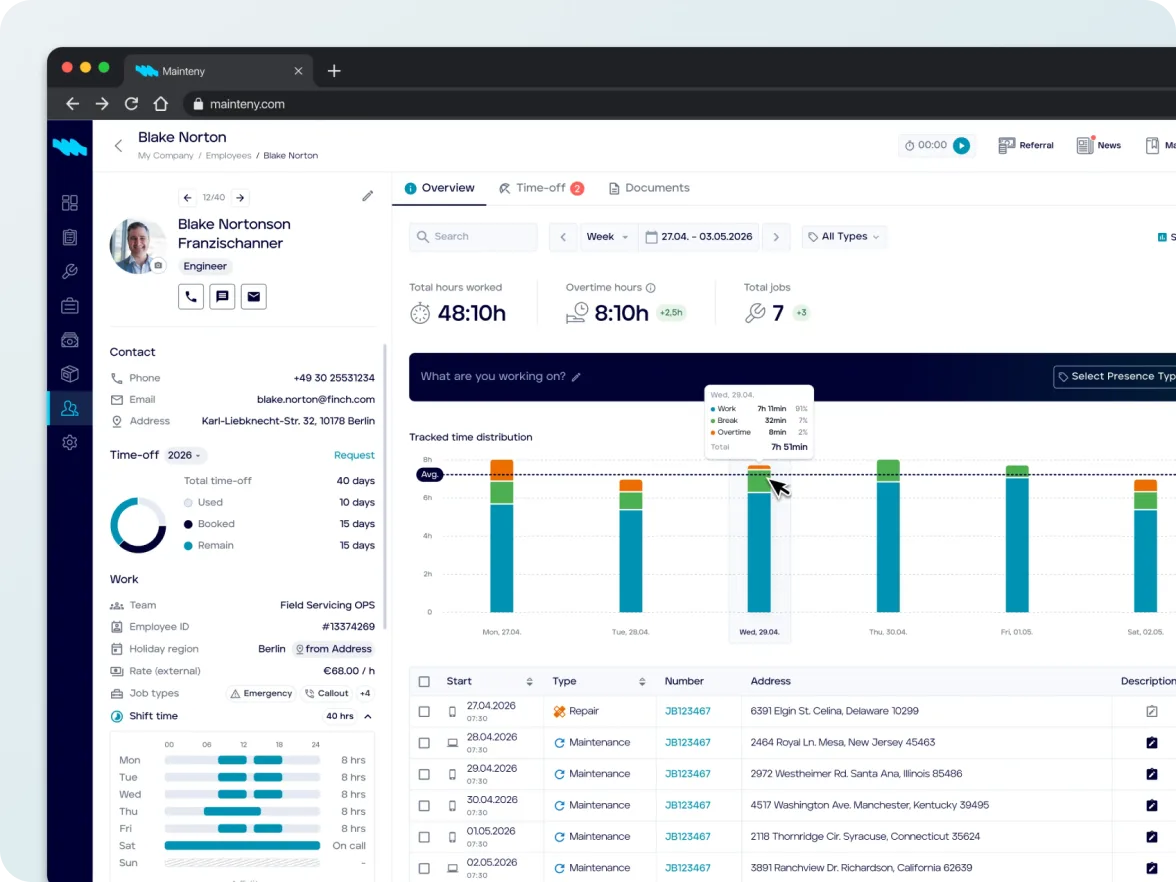
Task: Check the 01.05.2026 Maintenance row checkbox
Action: (424, 837)
